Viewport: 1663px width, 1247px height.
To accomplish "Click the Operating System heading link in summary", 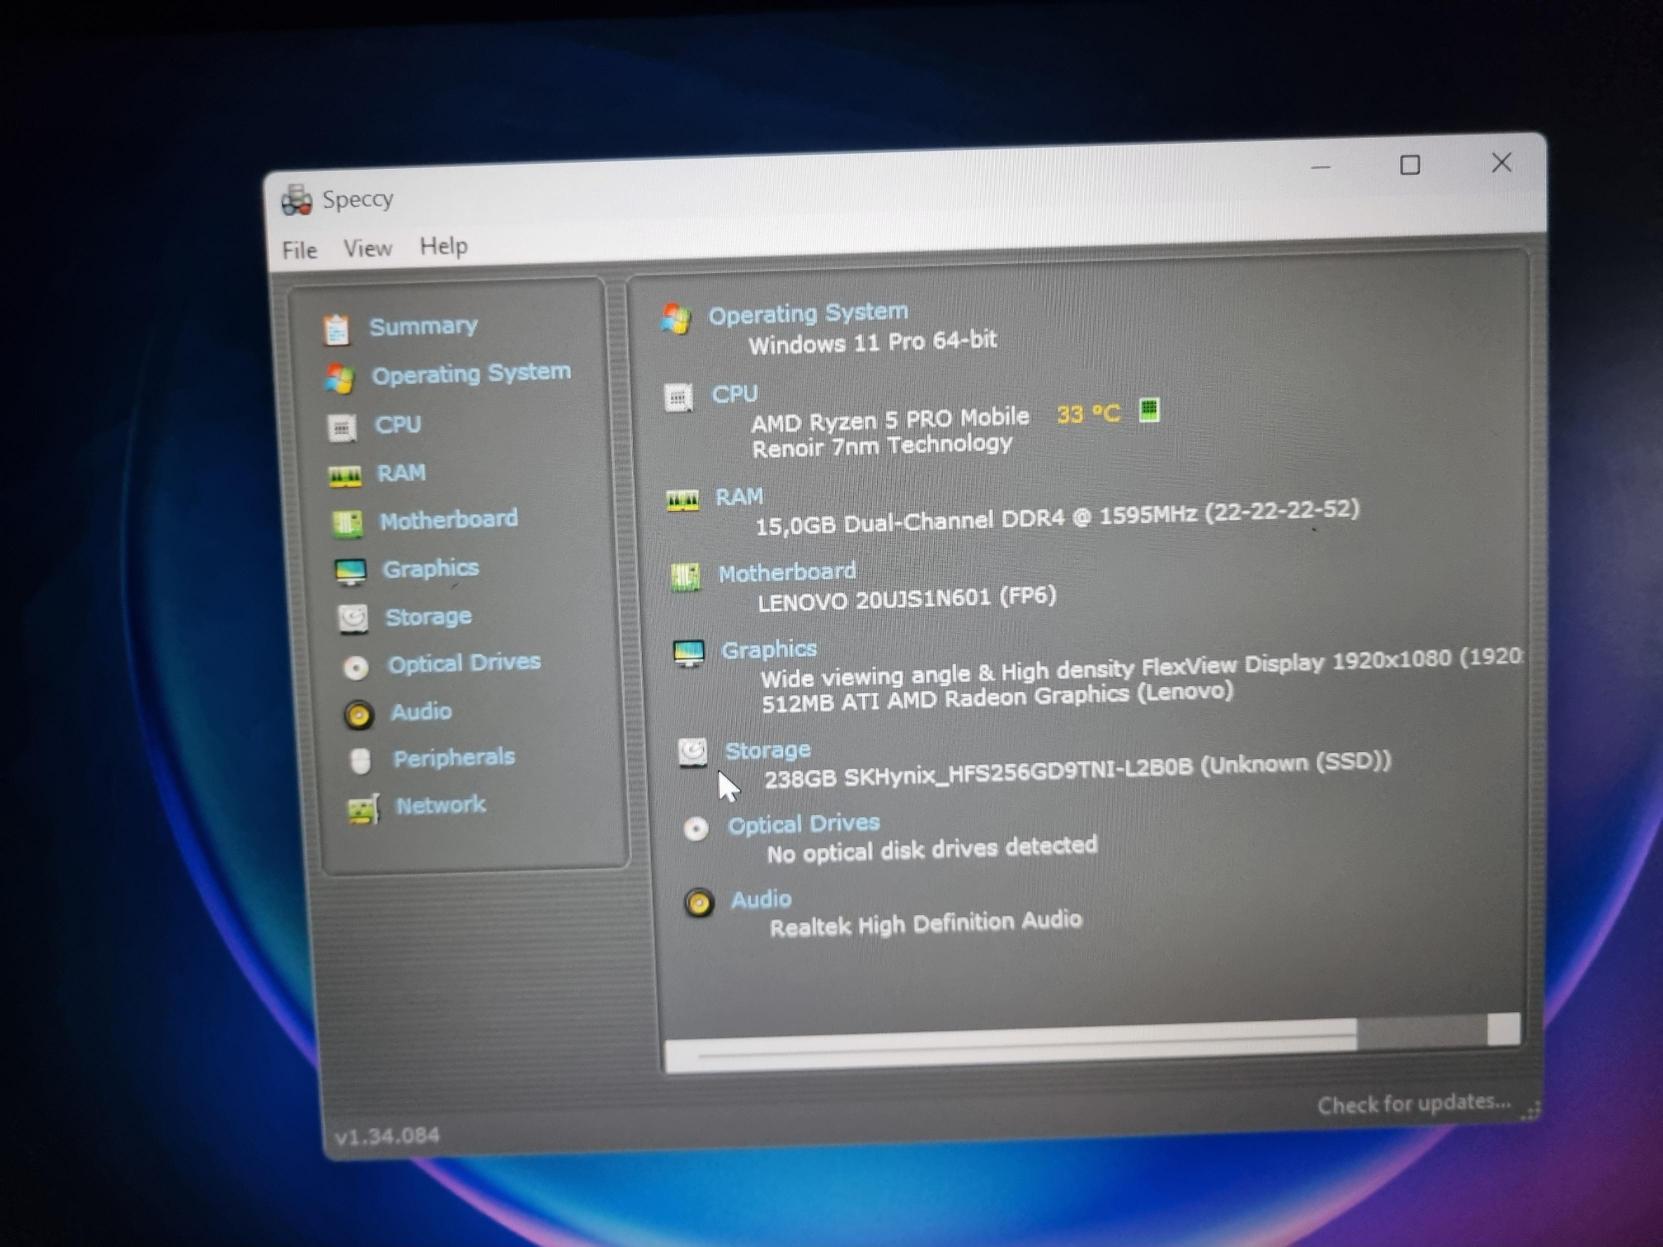I will [808, 314].
